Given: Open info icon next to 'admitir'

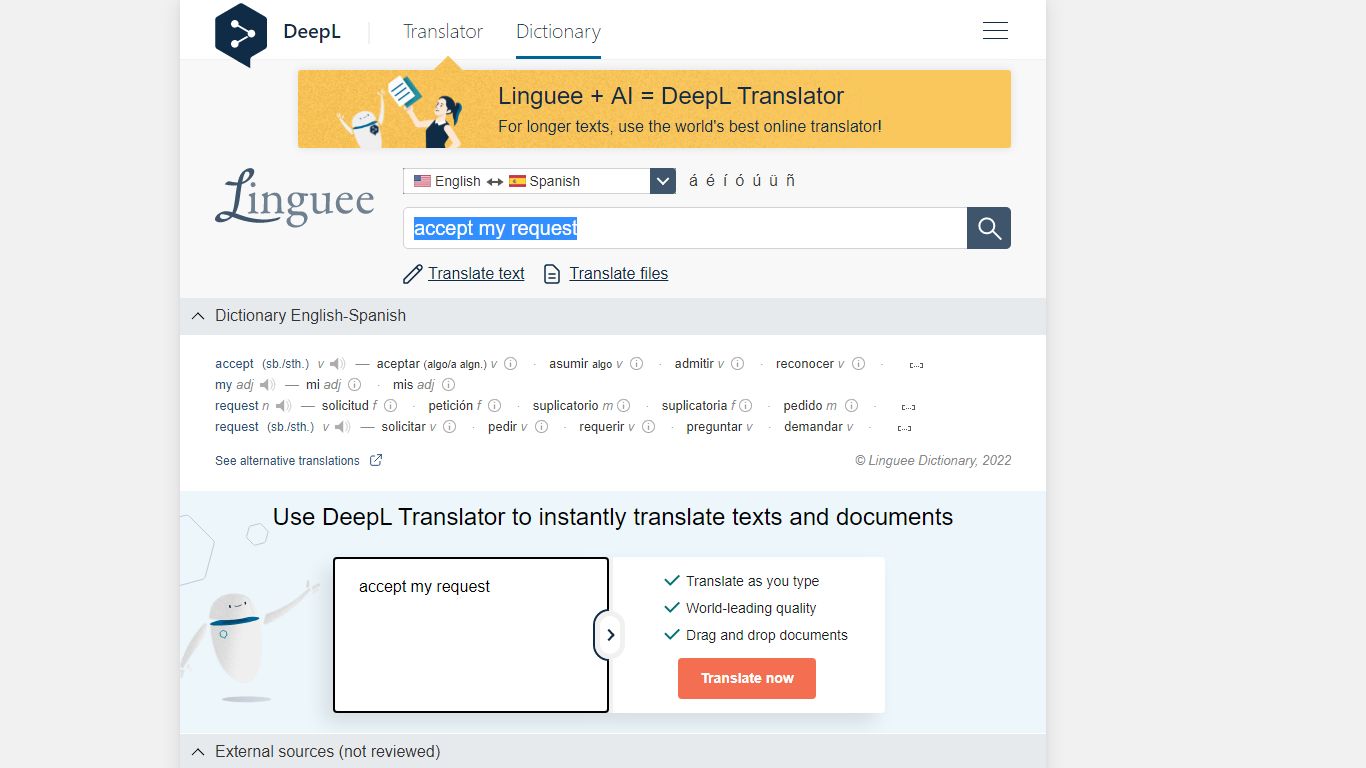Looking at the screenshot, I should pos(737,364).
